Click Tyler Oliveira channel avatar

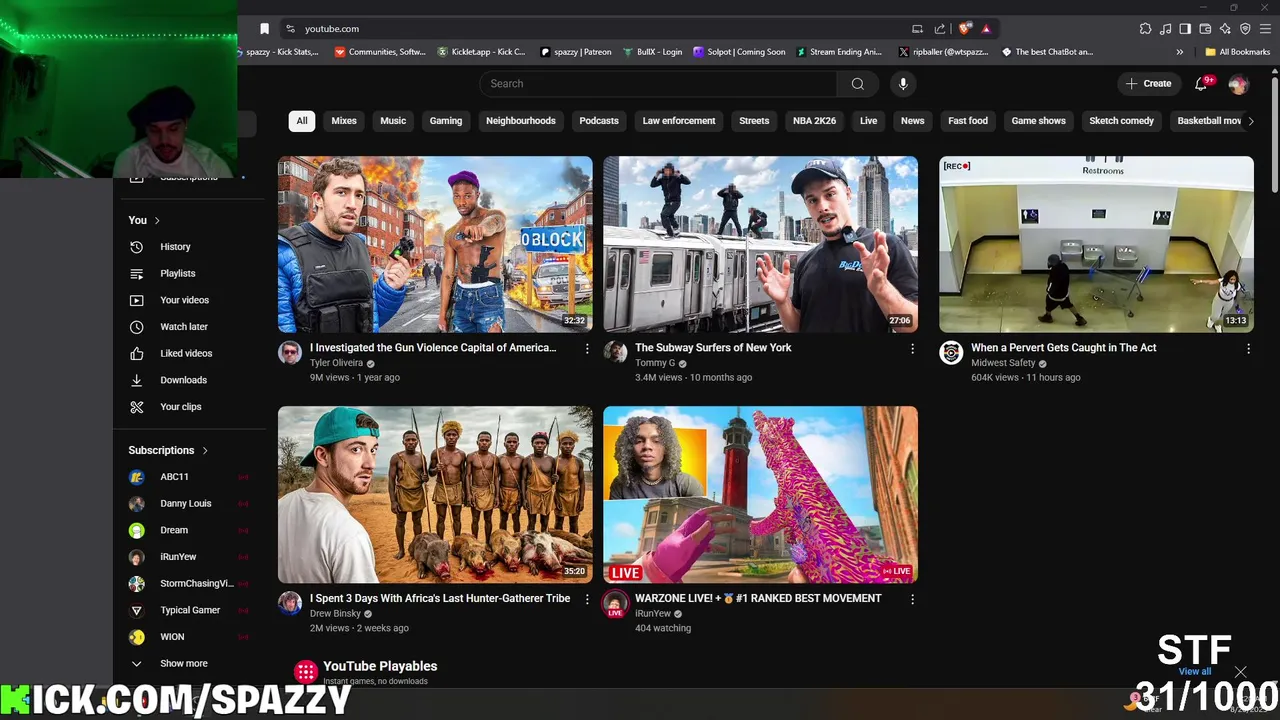click(x=290, y=352)
